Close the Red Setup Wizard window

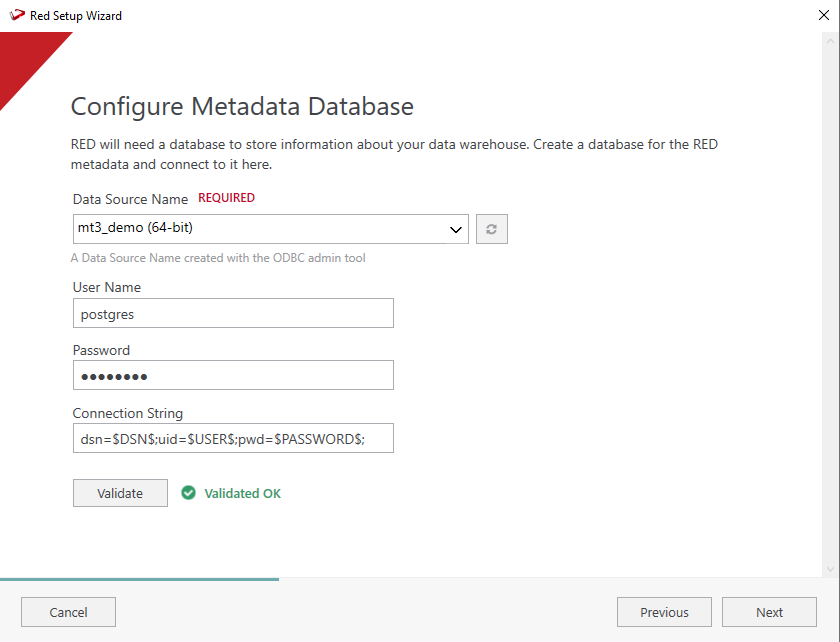pyautogui.click(x=823, y=16)
